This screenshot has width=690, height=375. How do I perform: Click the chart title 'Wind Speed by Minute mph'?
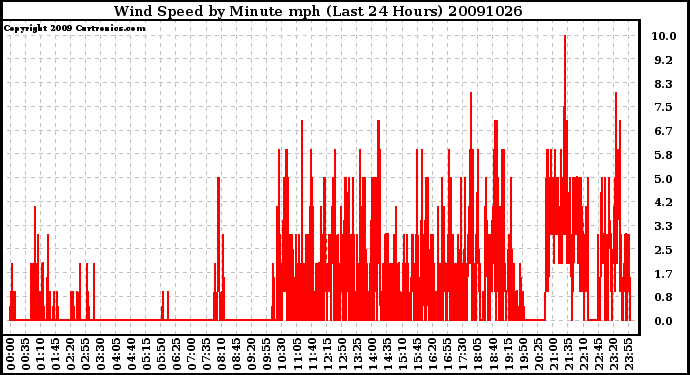click(x=217, y=11)
